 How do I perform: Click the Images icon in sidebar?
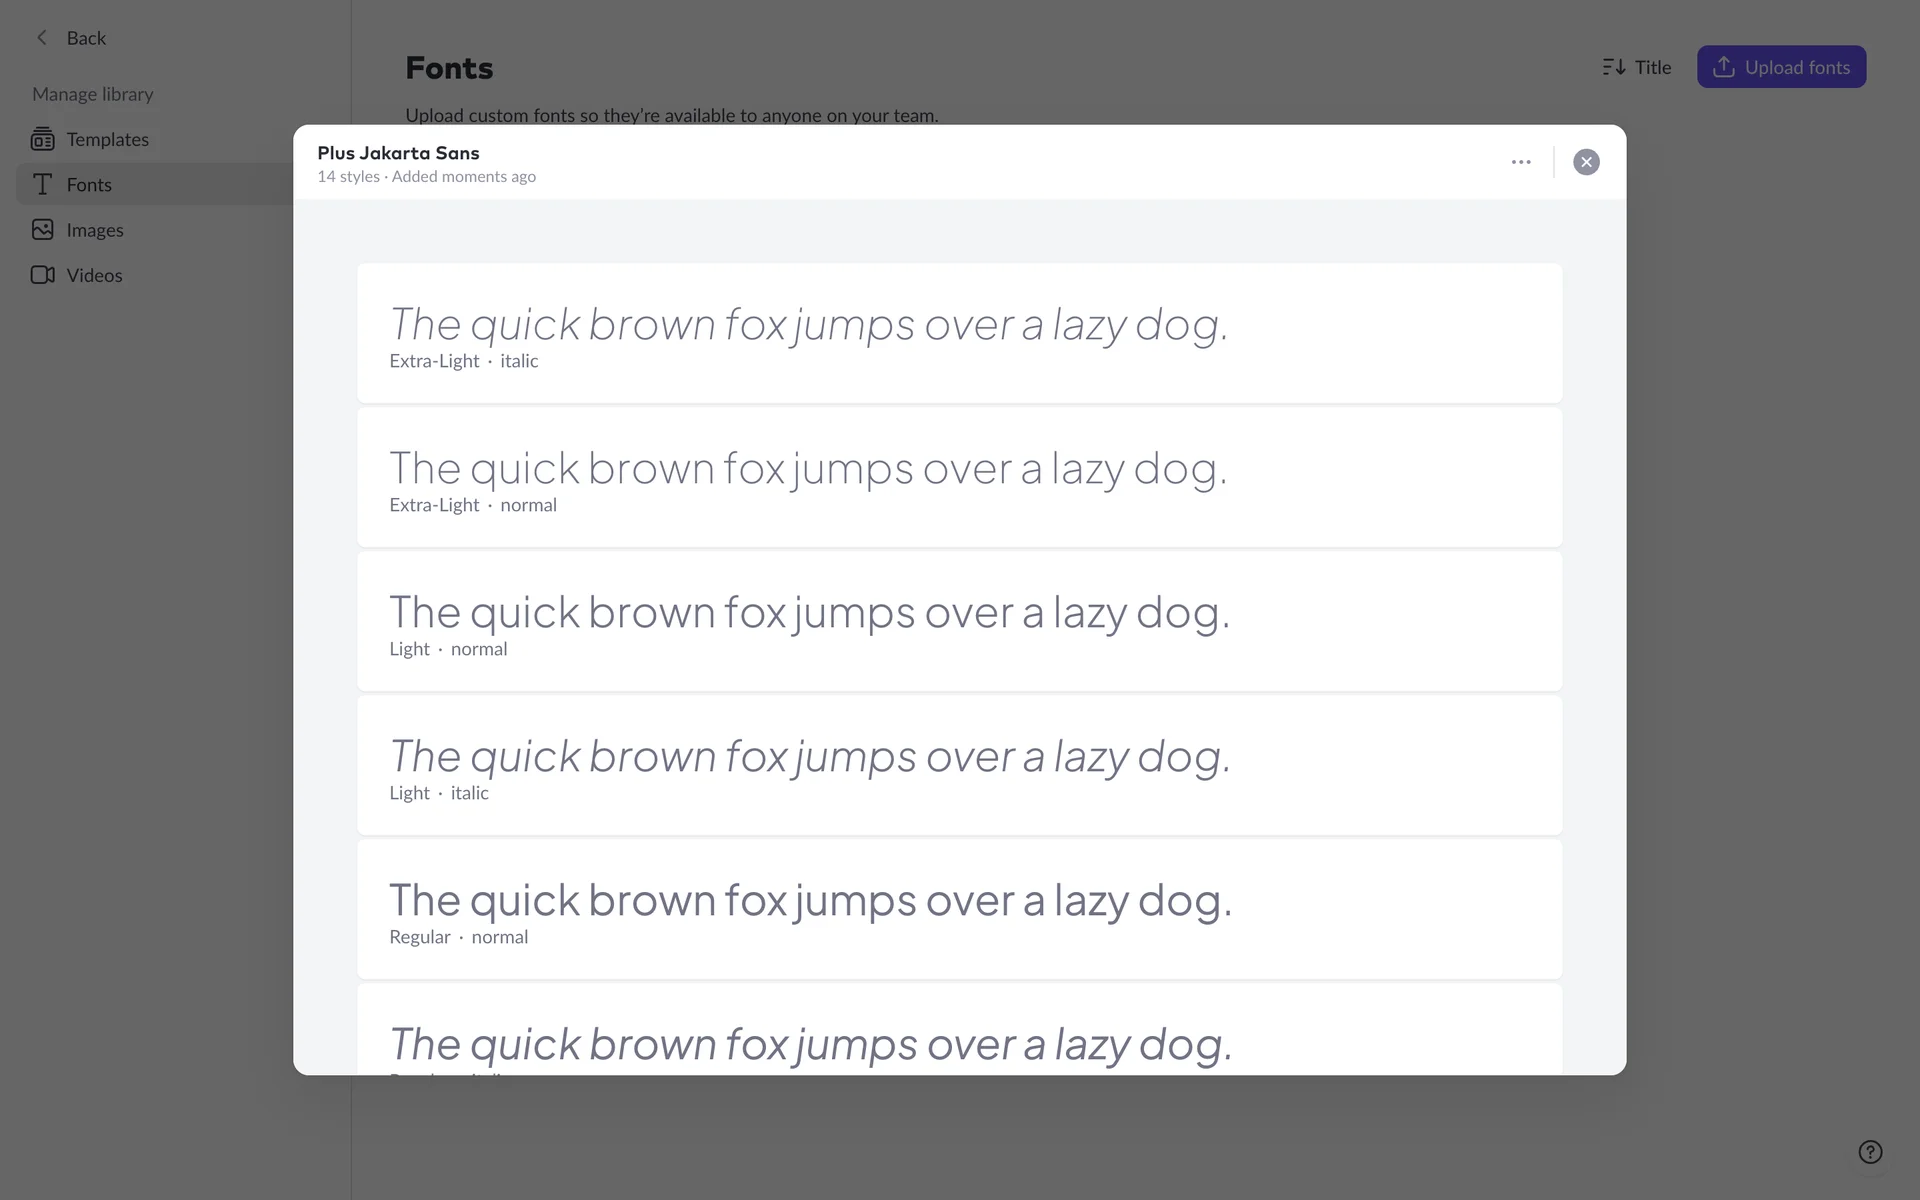tap(42, 230)
